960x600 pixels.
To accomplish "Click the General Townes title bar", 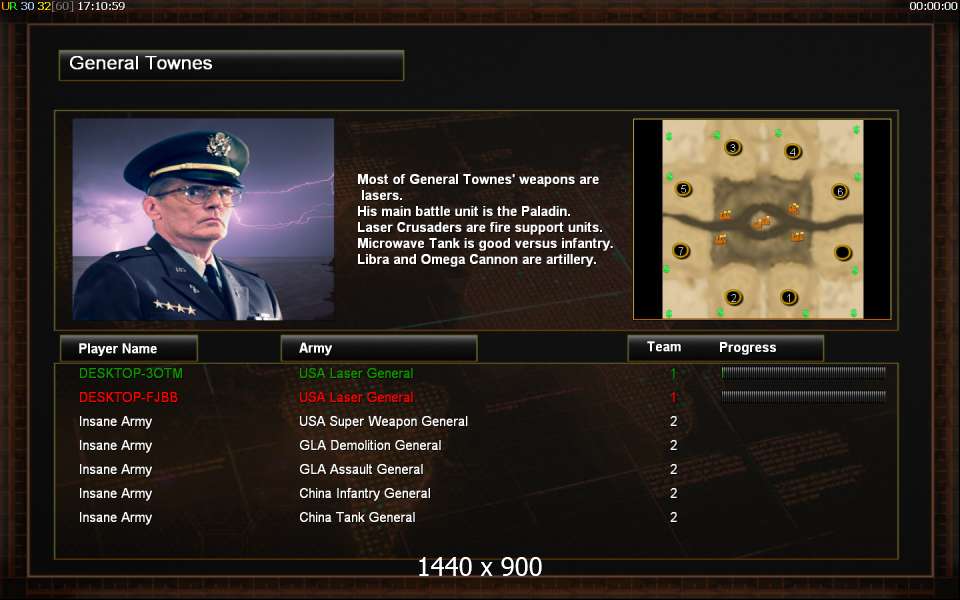I will pos(231,65).
